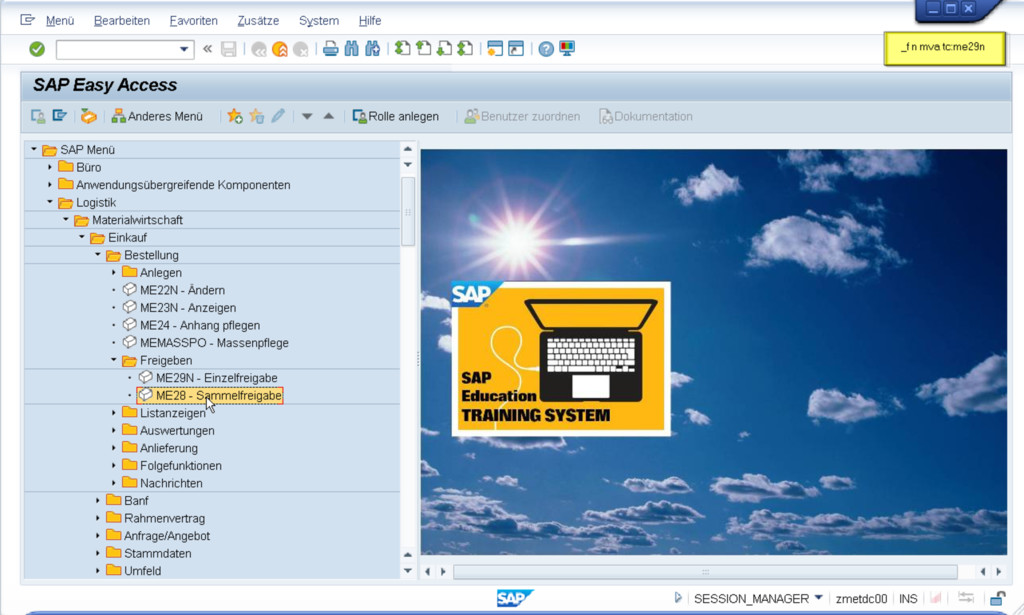
Task: Collapse the Freigeben folder
Action: [114, 360]
